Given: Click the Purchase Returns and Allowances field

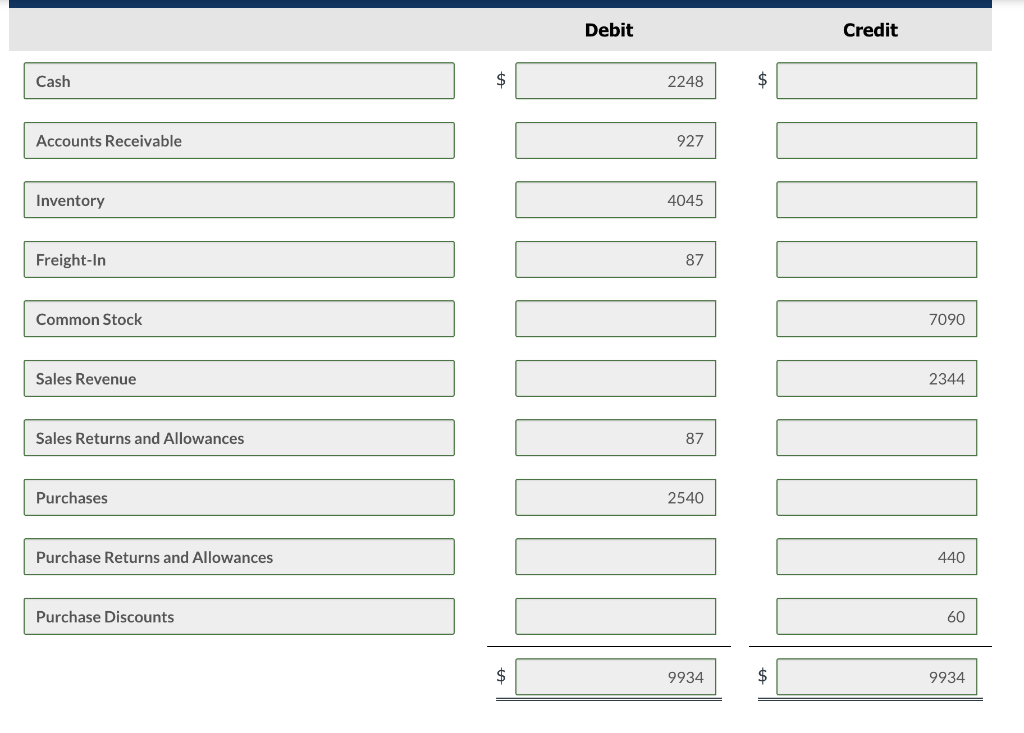Looking at the screenshot, I should tap(239, 556).
